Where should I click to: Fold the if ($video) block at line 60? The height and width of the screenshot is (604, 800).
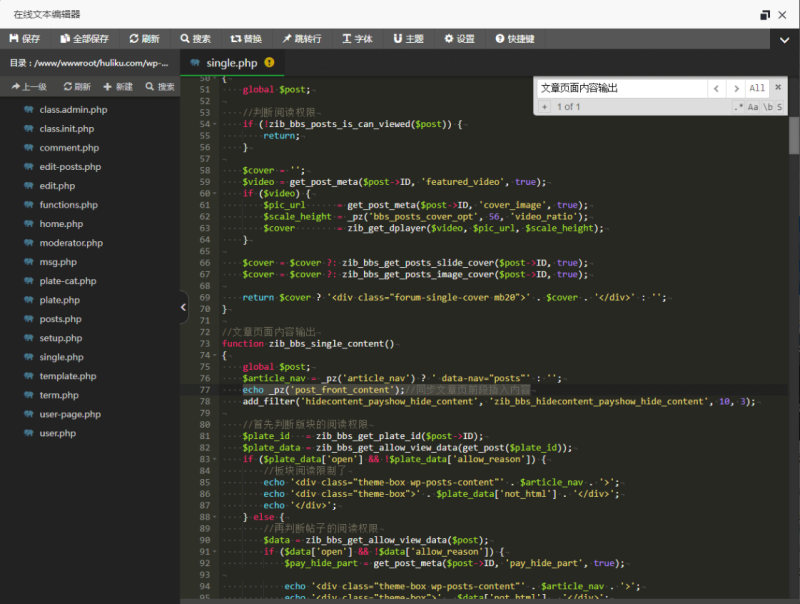(x=215, y=194)
